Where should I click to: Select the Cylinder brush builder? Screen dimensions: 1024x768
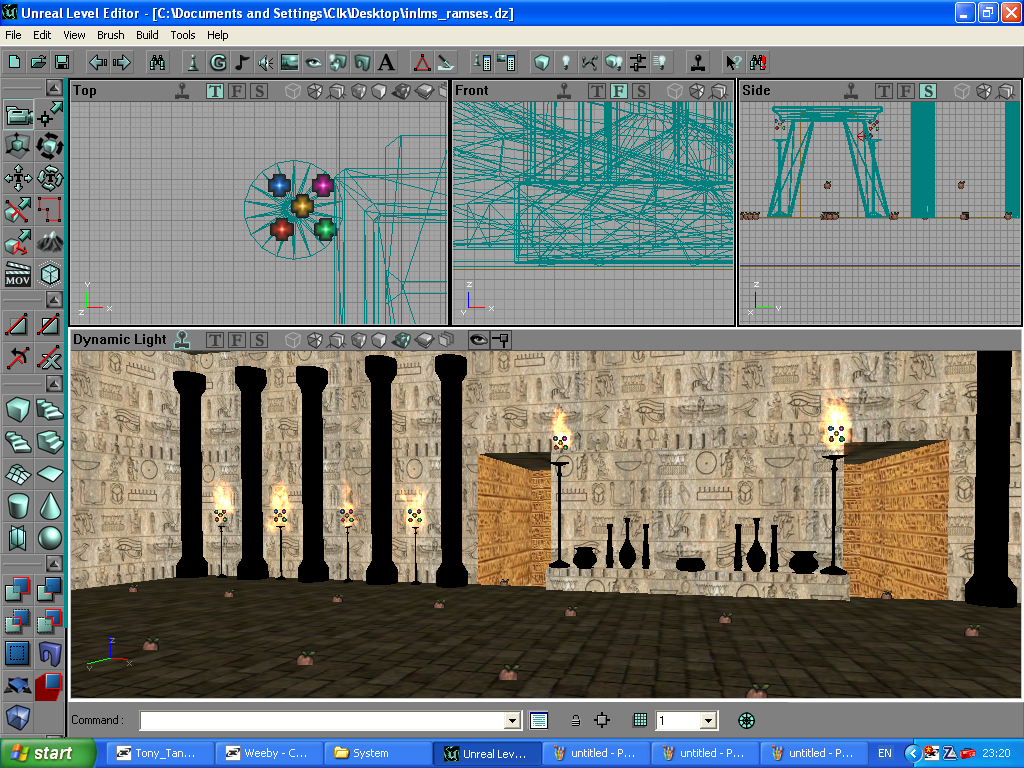(x=17, y=505)
